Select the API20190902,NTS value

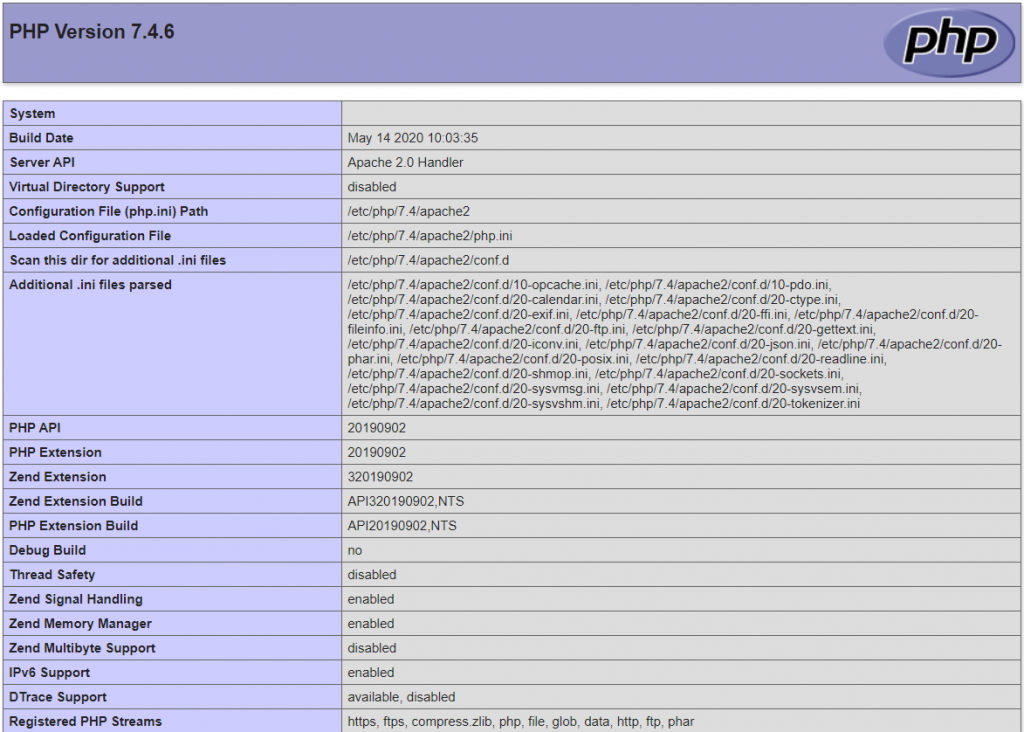[x=402, y=526]
